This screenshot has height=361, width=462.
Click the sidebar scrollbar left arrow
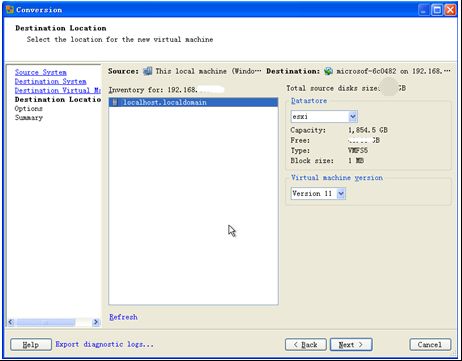(11, 322)
